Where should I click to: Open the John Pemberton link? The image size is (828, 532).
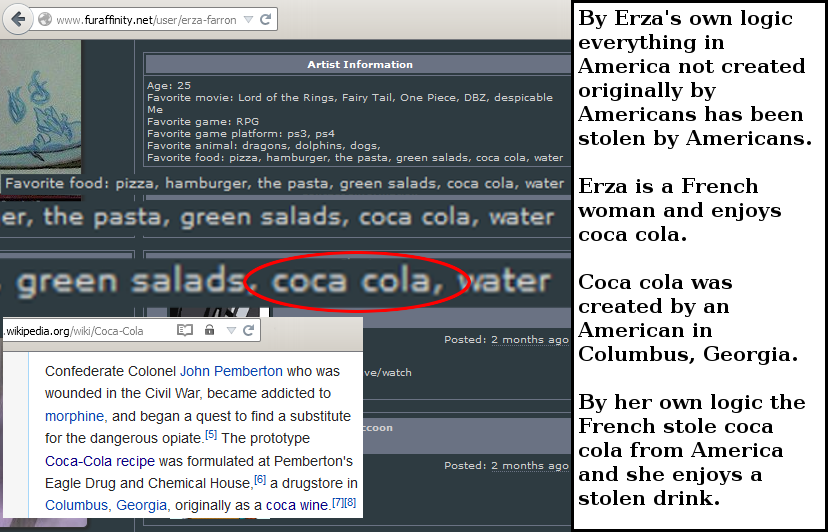pyautogui.click(x=230, y=371)
